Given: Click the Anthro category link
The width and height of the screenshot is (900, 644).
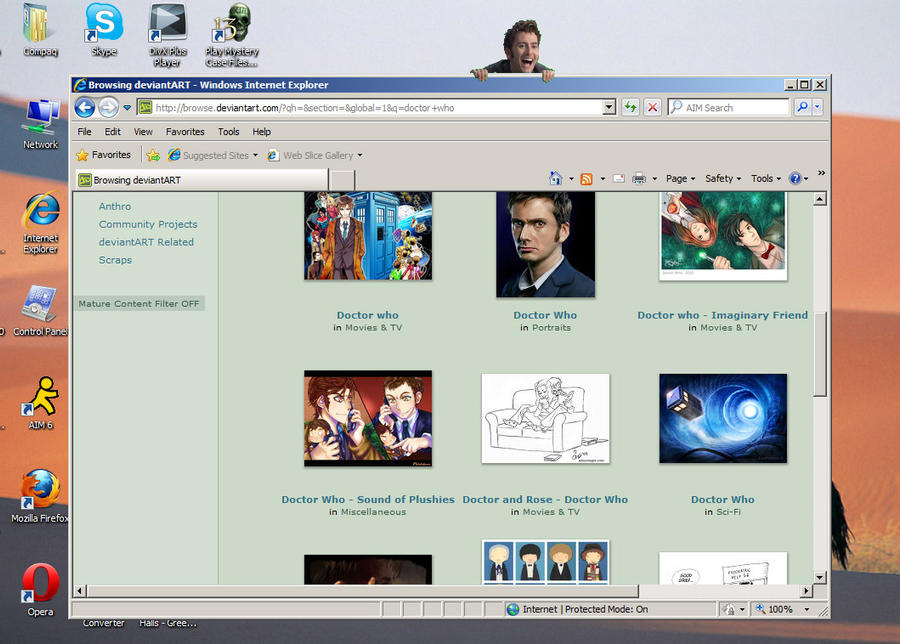Looking at the screenshot, I should 115,206.
